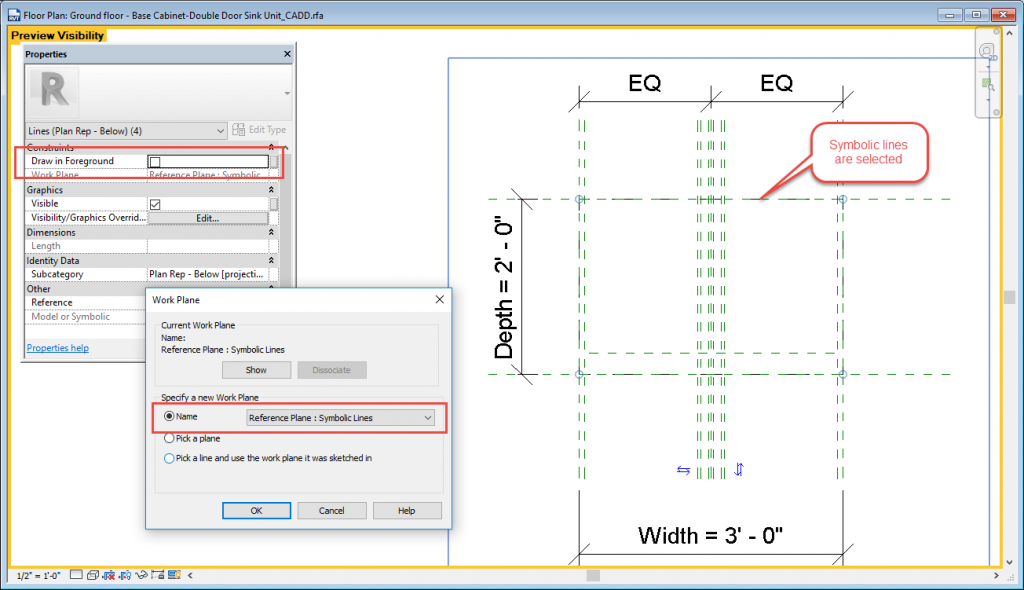This screenshot has width=1024, height=590.
Task: Click the Temporary Hide/Isolate glasses icon
Action: click(141, 575)
